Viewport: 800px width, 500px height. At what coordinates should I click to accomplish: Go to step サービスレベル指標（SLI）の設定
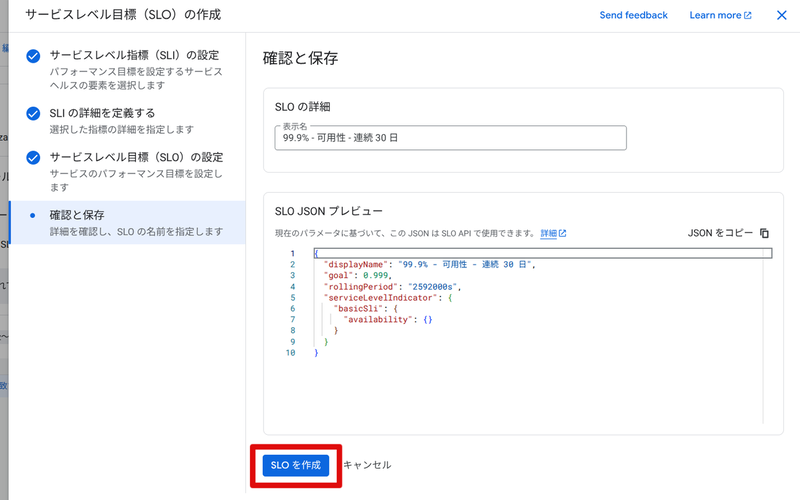tap(134, 55)
